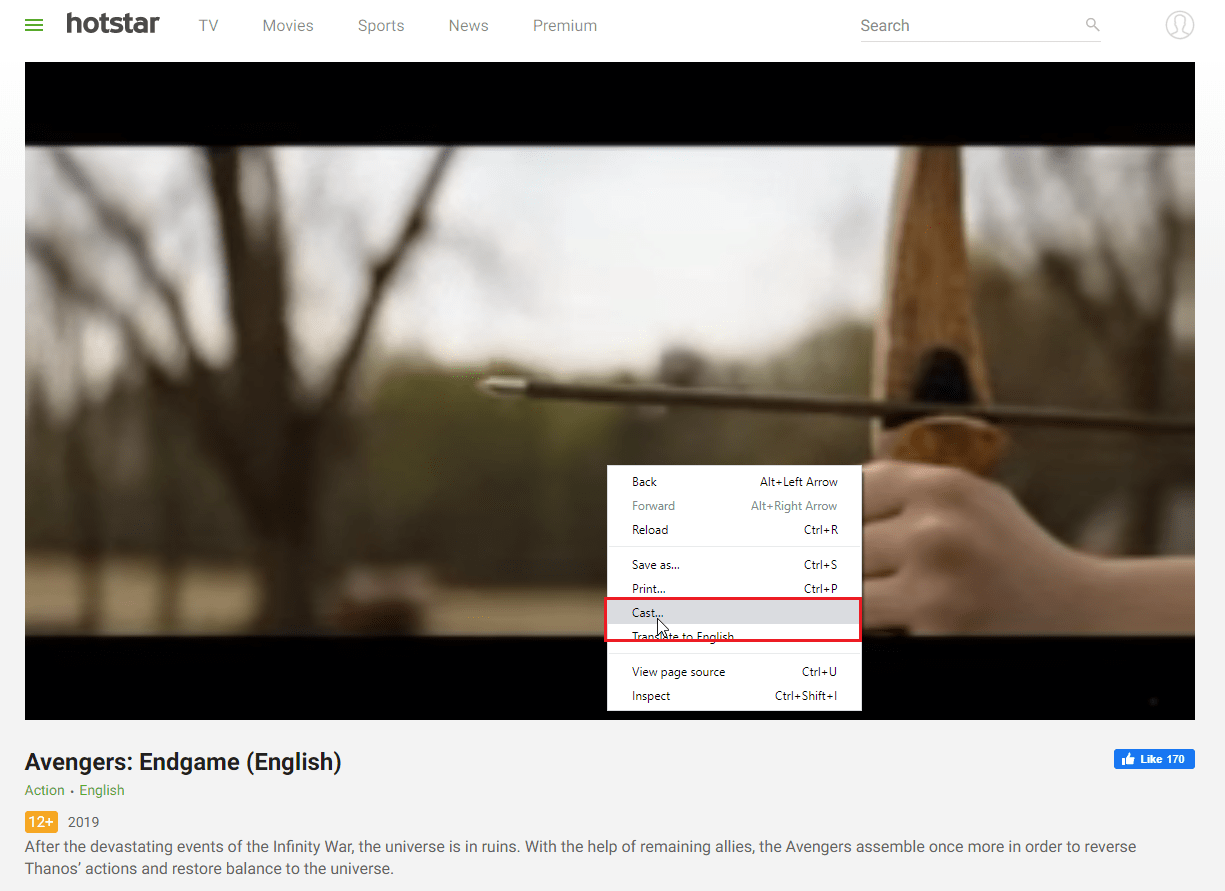This screenshot has width=1225, height=891.
Task: Select Save as... from context menu
Action: pos(734,565)
